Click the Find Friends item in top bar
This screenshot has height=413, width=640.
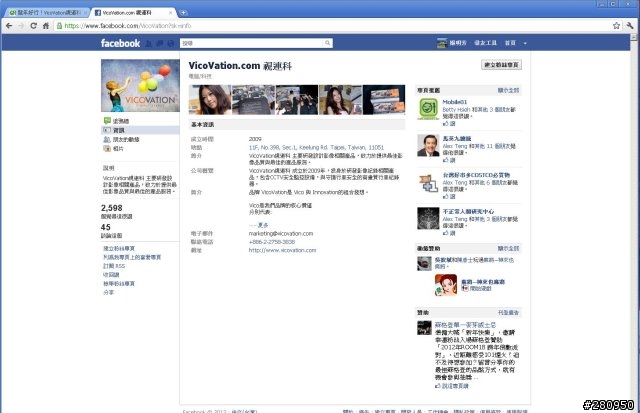(485, 43)
